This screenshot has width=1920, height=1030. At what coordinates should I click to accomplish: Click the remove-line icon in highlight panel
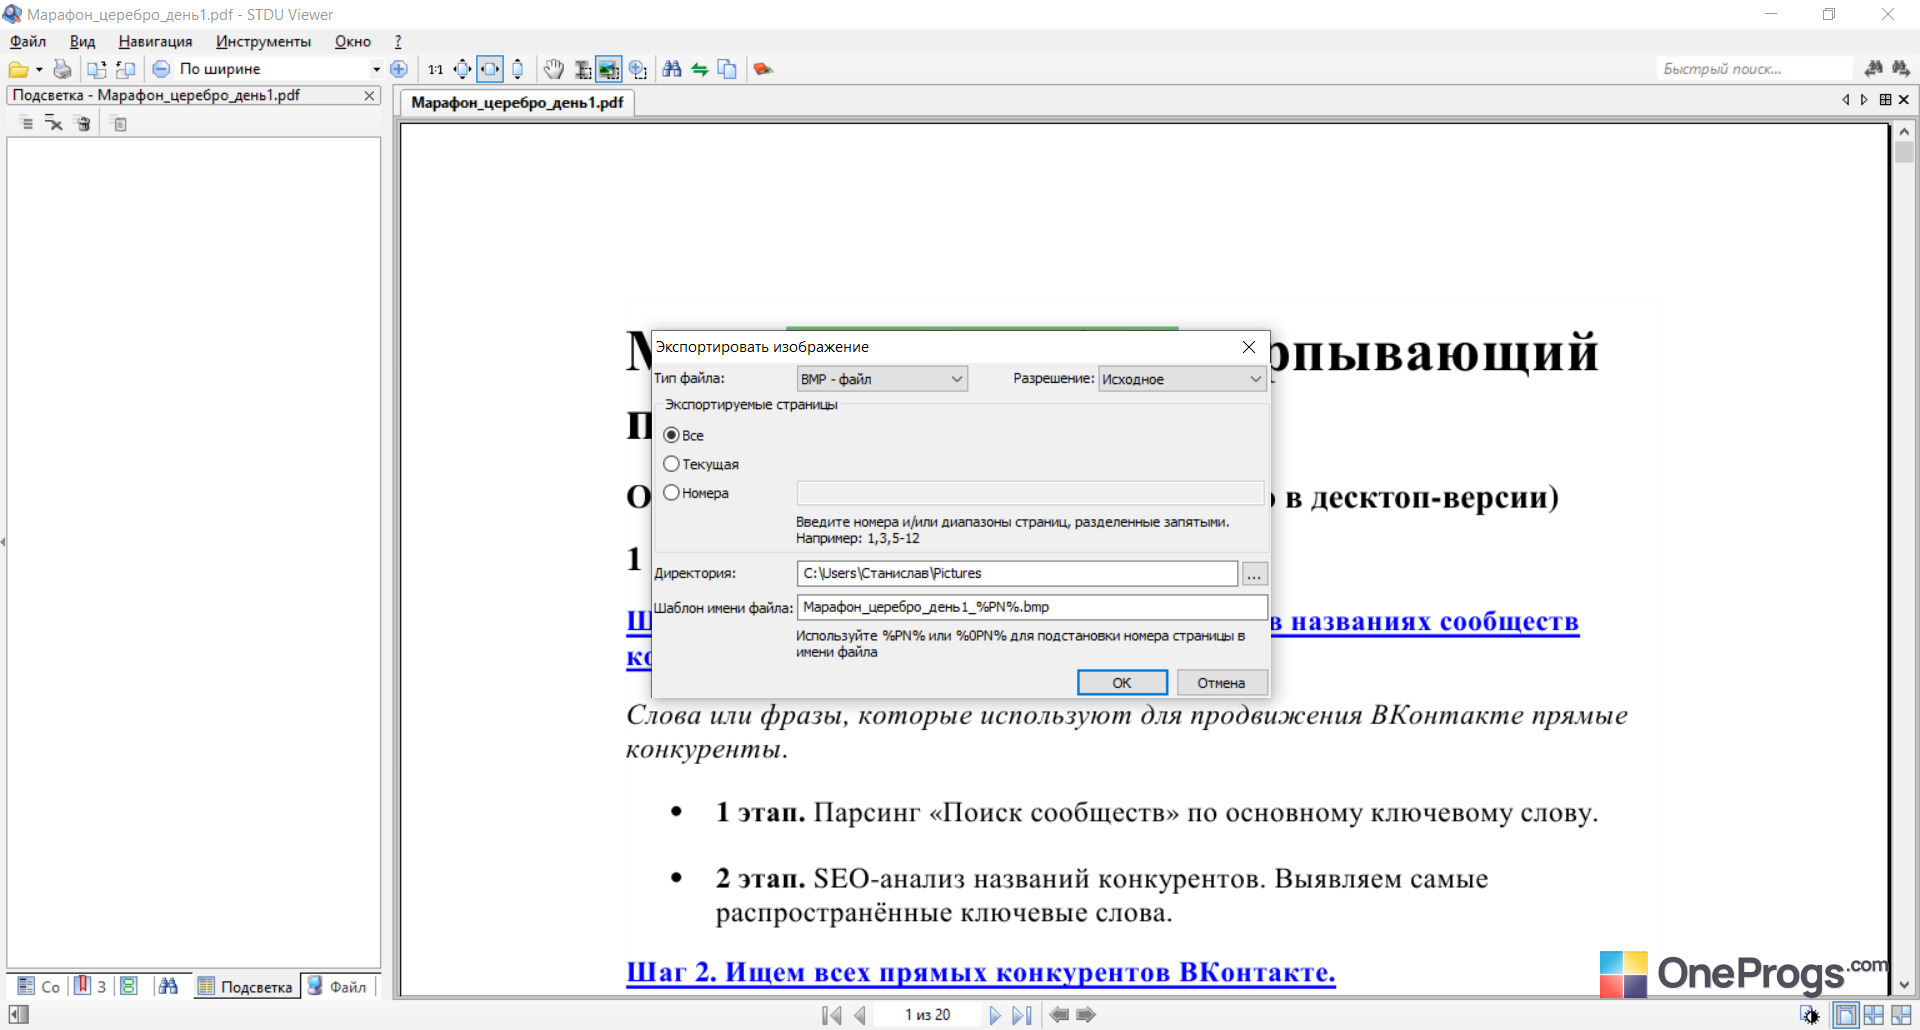(x=54, y=124)
